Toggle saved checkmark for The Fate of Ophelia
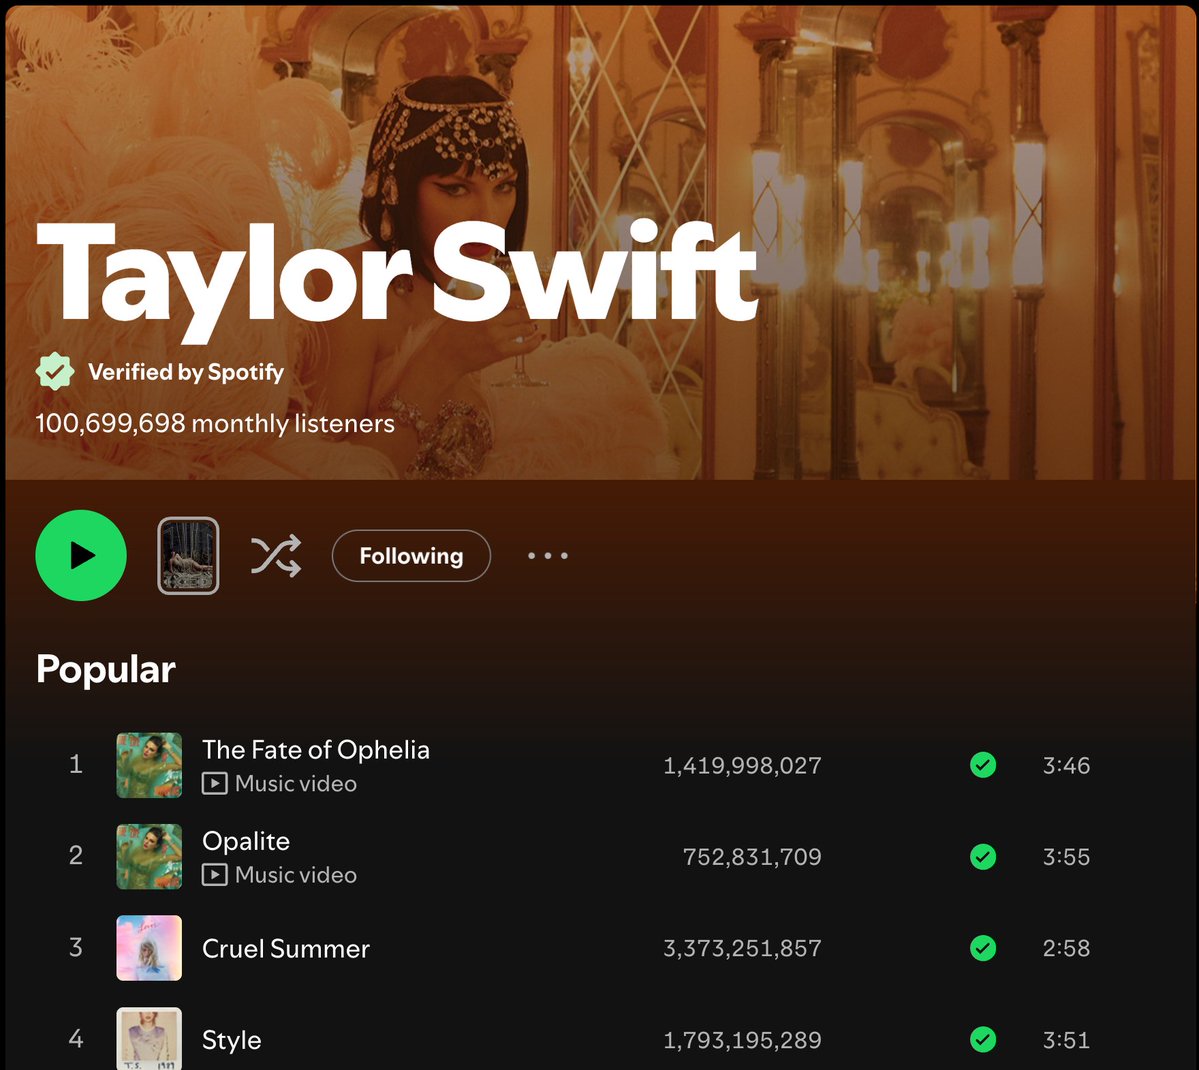 [x=983, y=765]
